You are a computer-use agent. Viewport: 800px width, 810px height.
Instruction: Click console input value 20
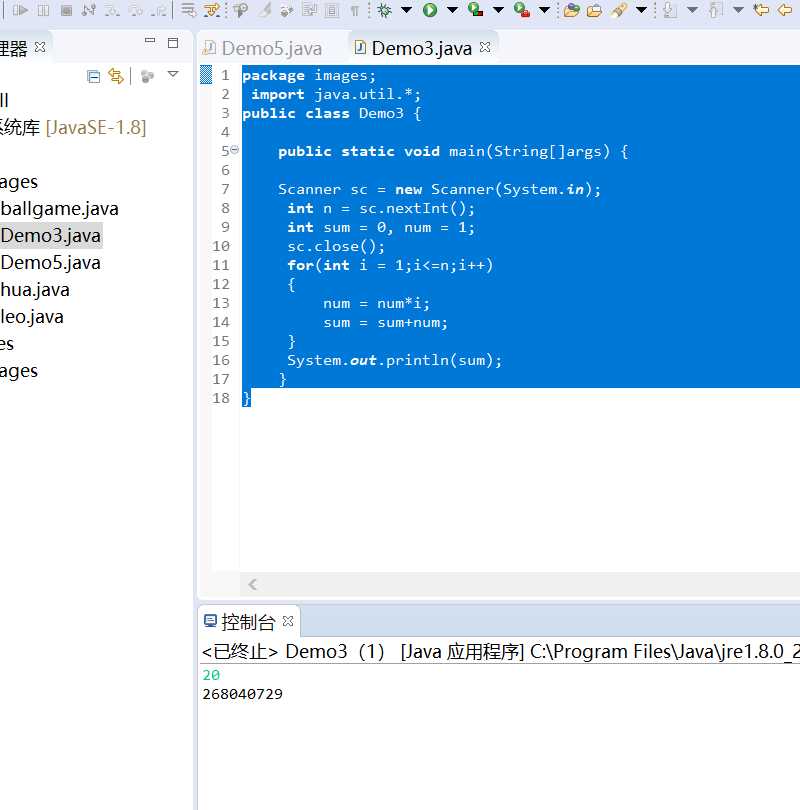pyautogui.click(x=211, y=675)
